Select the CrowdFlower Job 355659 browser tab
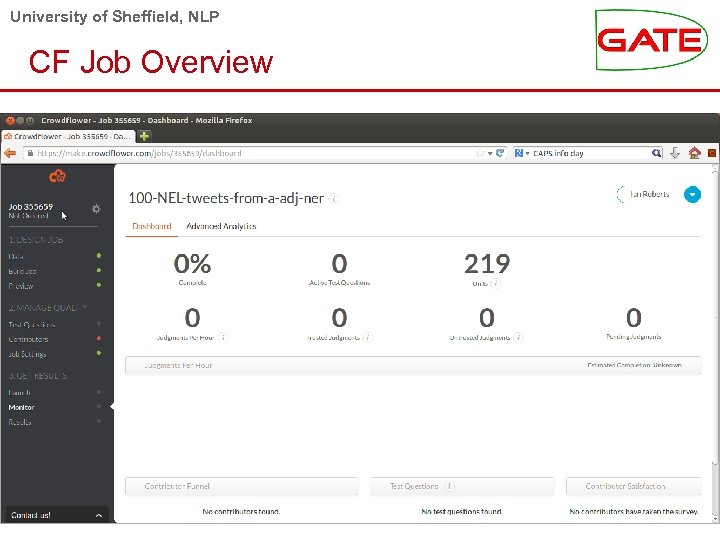 [x=68, y=136]
